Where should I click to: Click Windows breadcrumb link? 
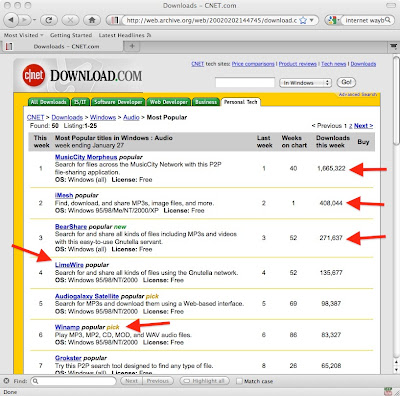tap(103, 117)
